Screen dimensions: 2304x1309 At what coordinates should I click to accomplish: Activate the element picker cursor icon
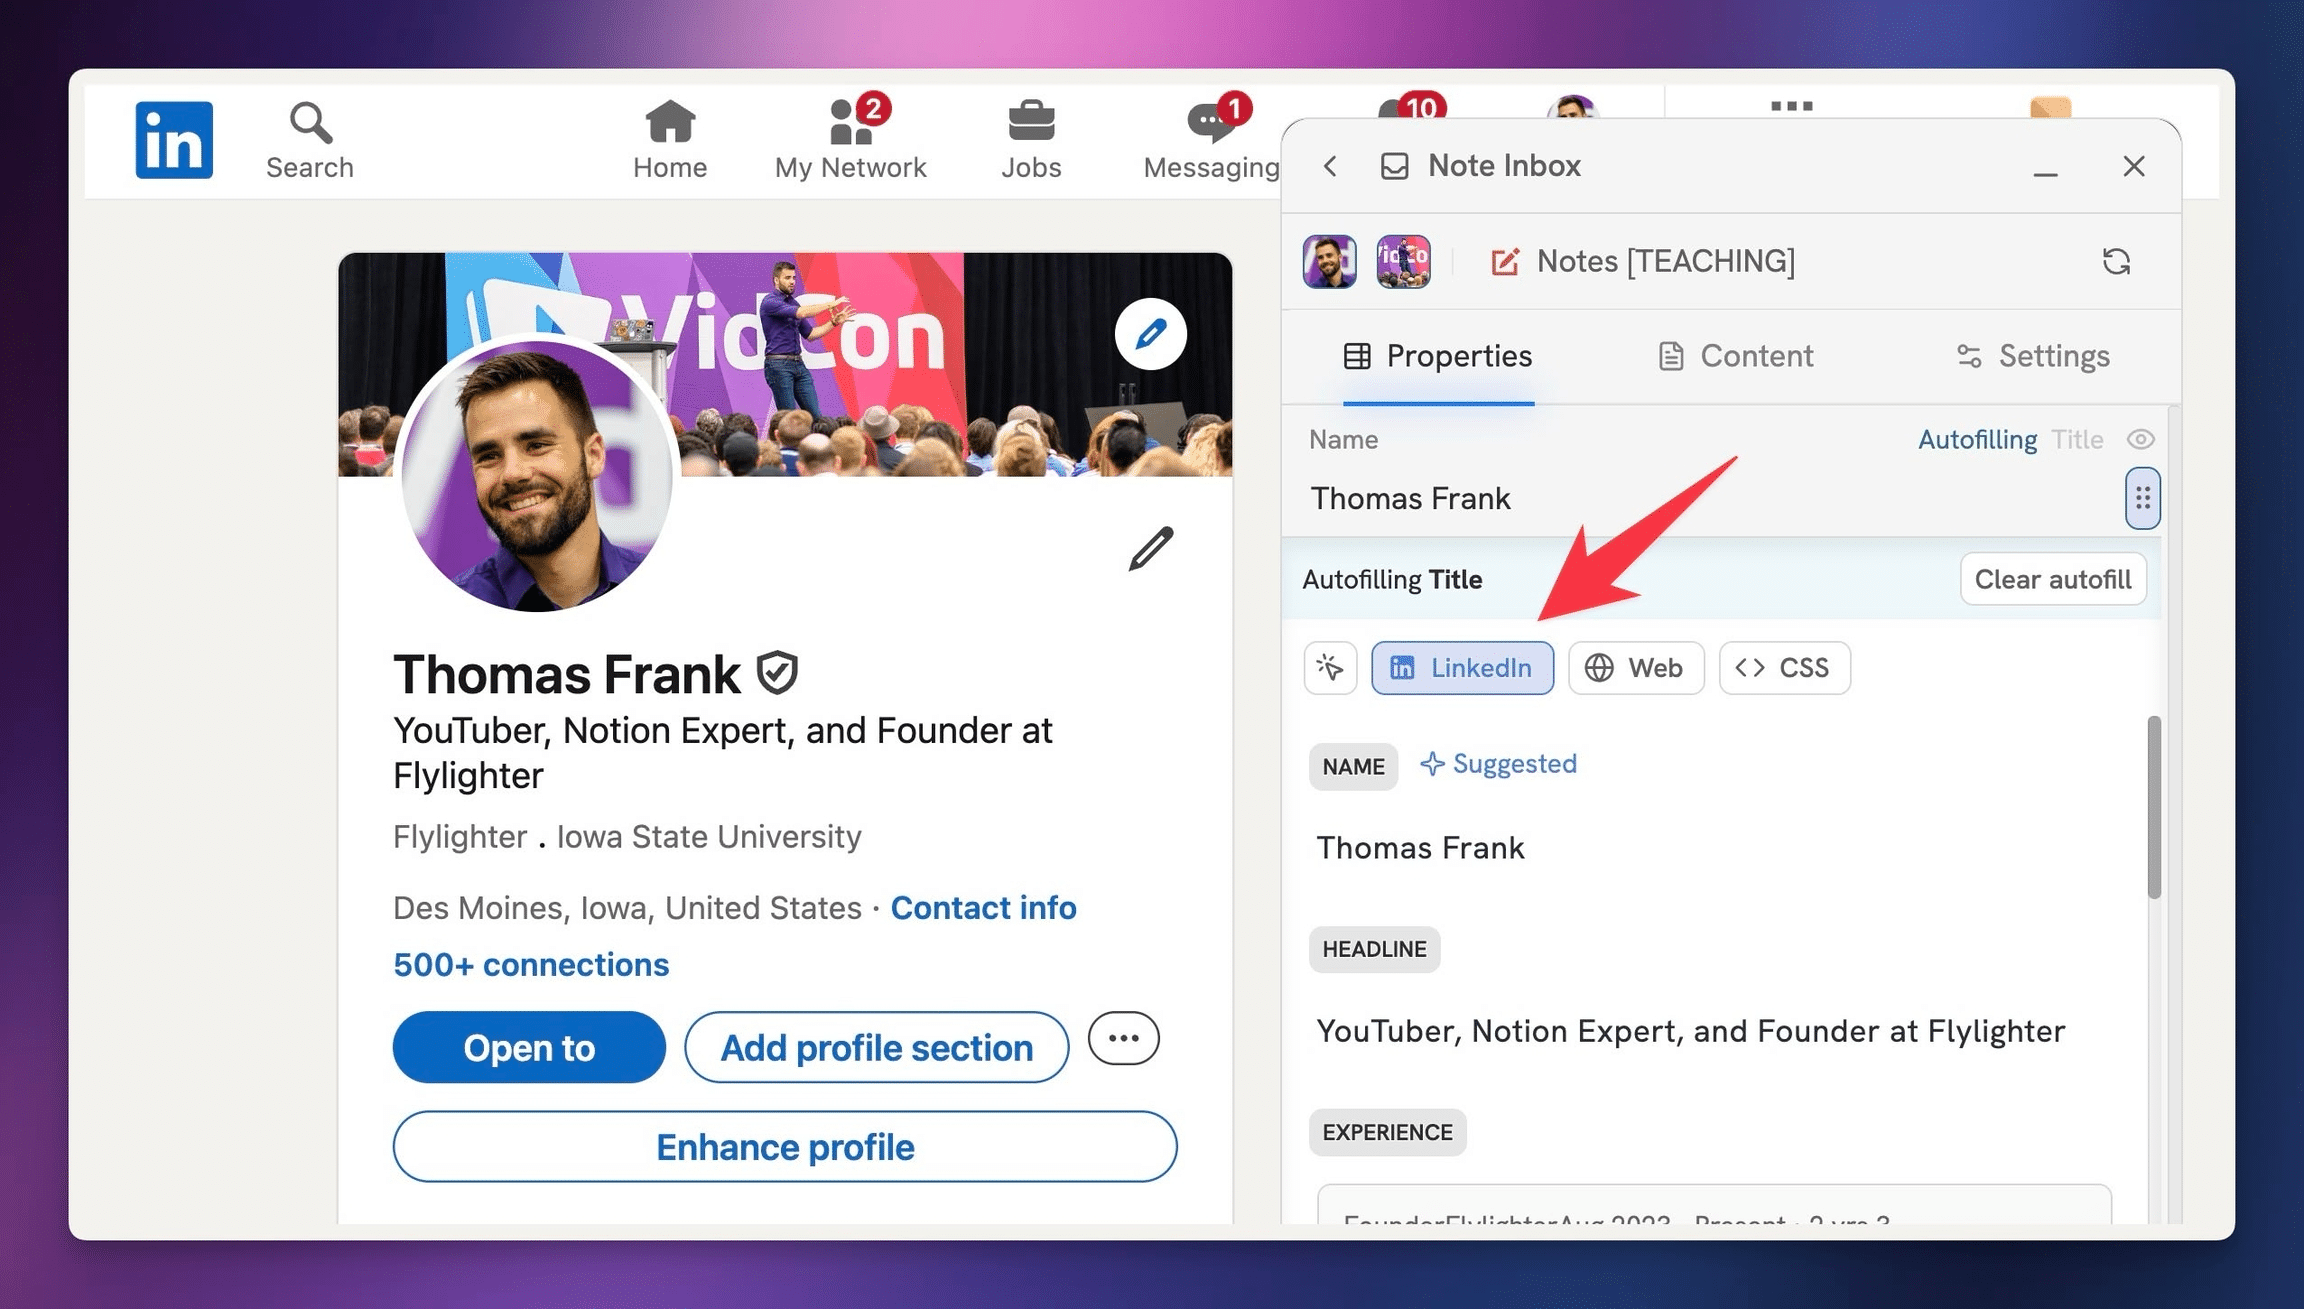click(x=1330, y=668)
